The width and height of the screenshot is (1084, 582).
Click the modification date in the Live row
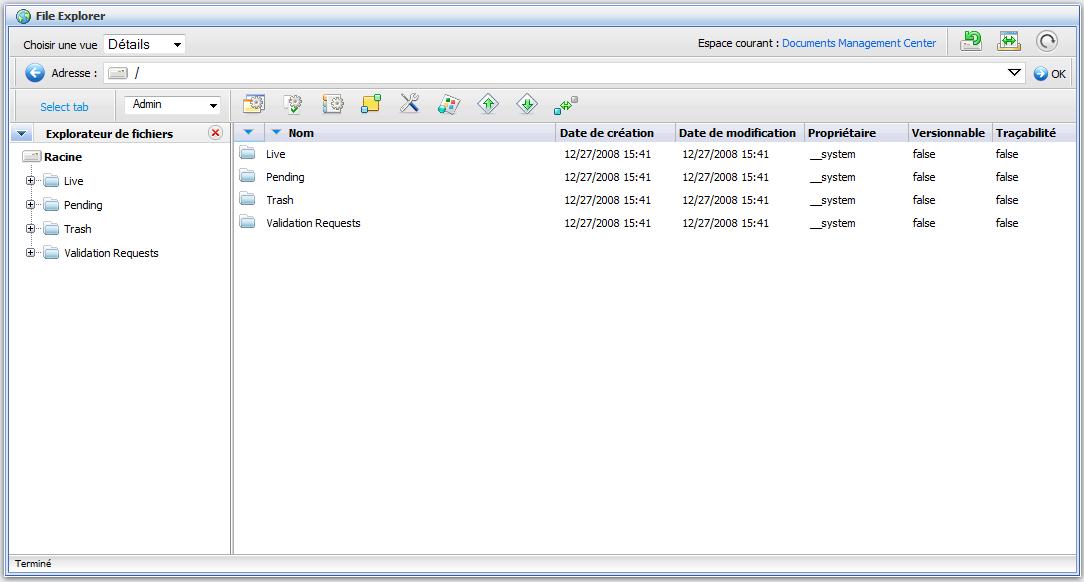pyautogui.click(x=725, y=154)
